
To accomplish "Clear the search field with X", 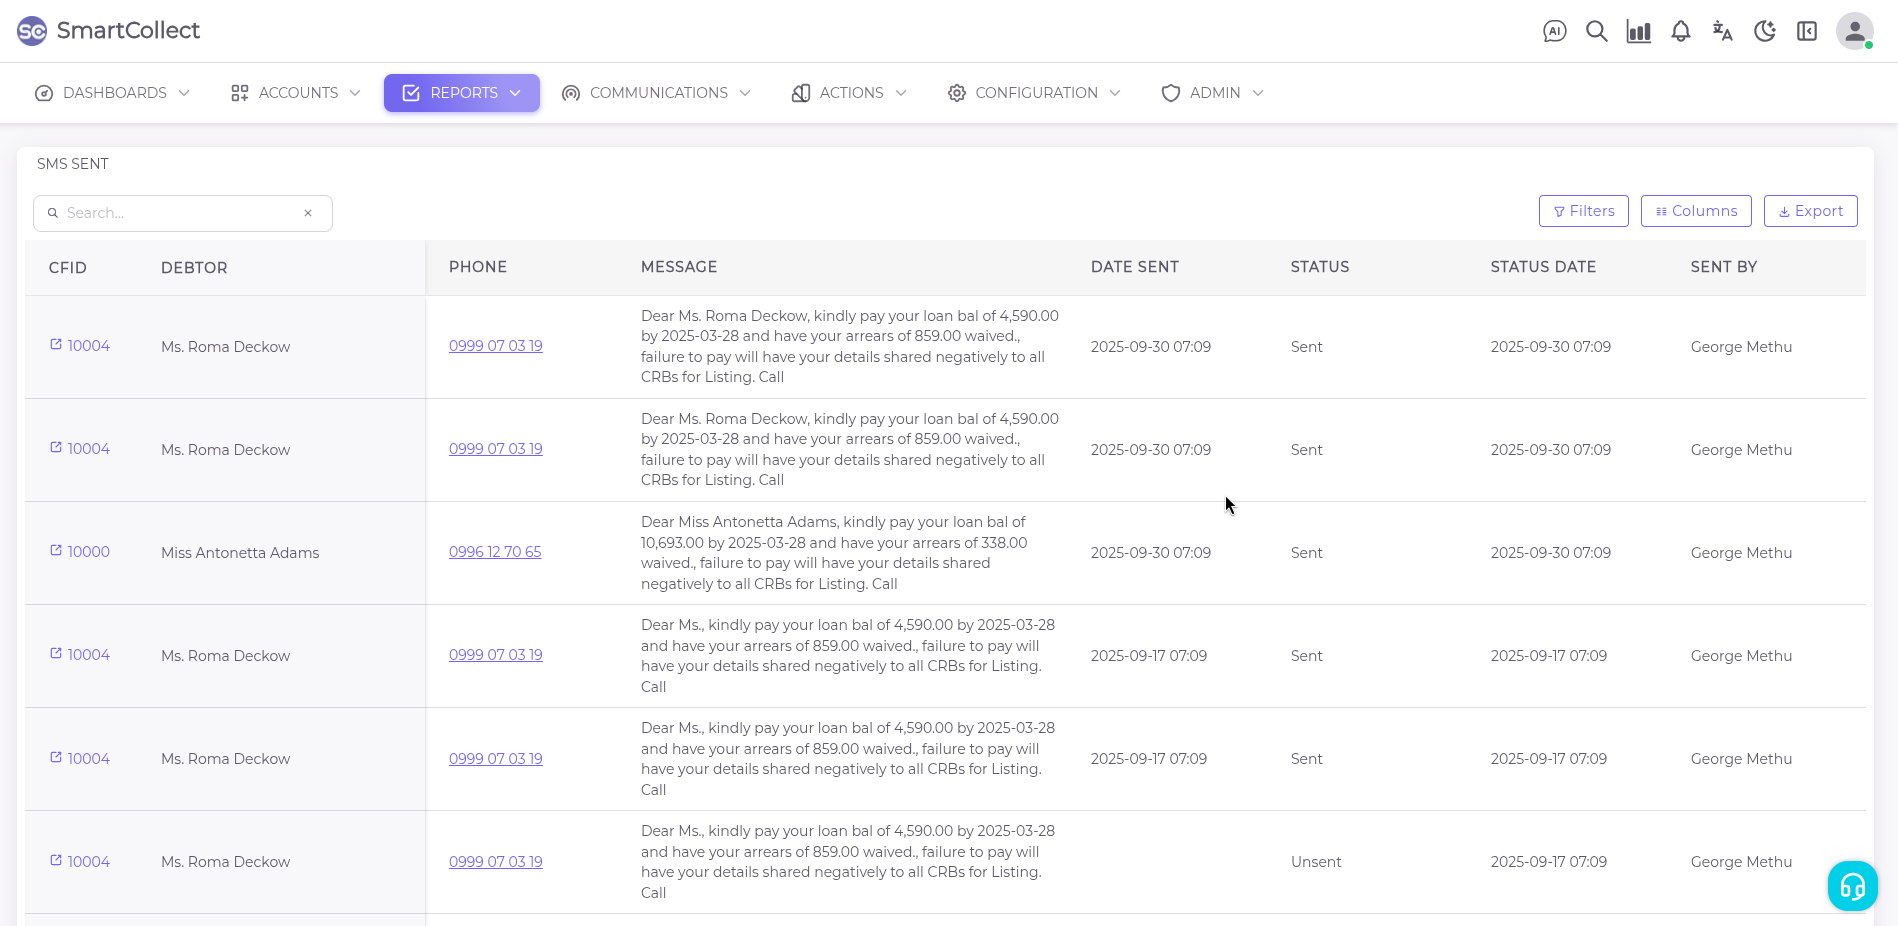I will pos(308,213).
